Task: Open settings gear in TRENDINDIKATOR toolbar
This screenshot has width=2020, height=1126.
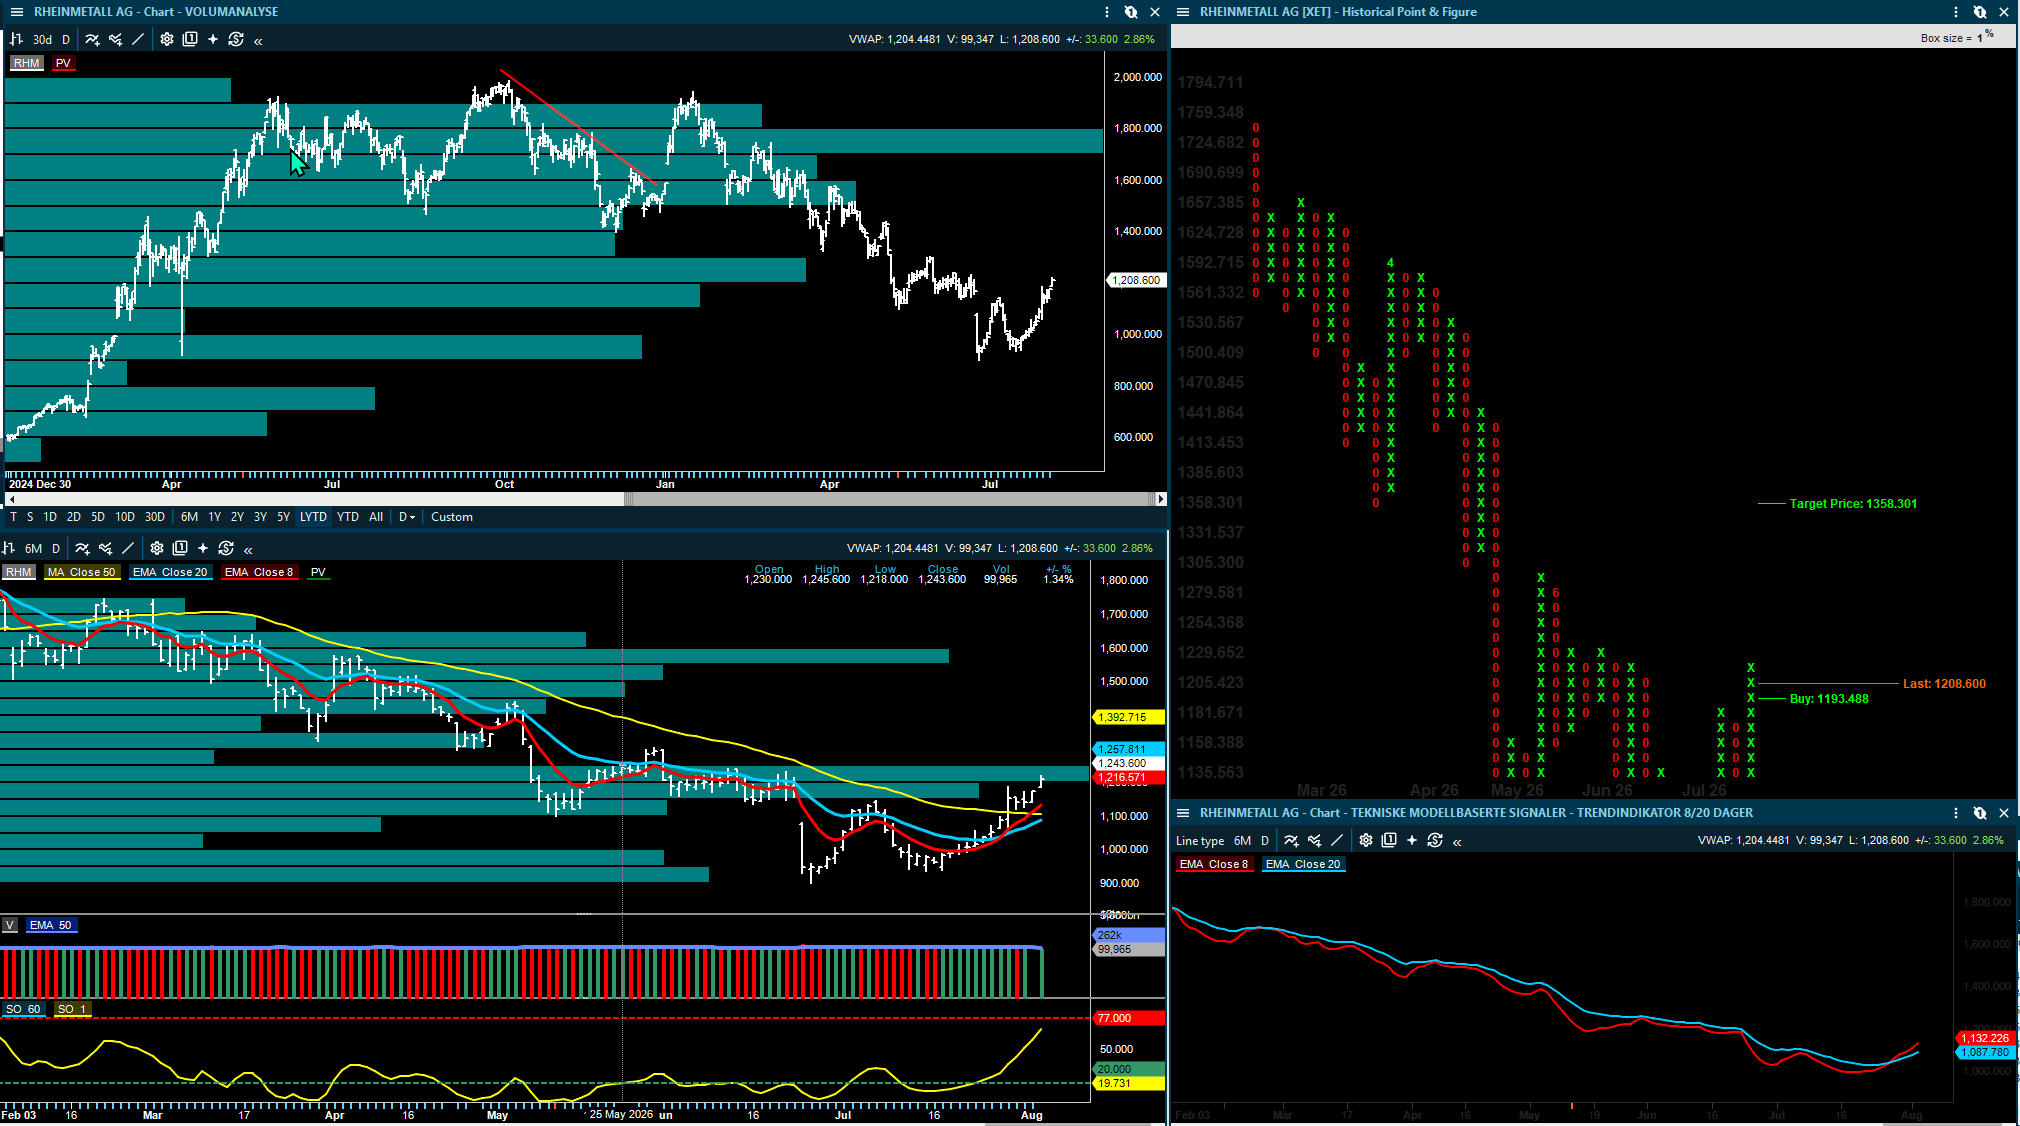Action: click(x=1366, y=841)
